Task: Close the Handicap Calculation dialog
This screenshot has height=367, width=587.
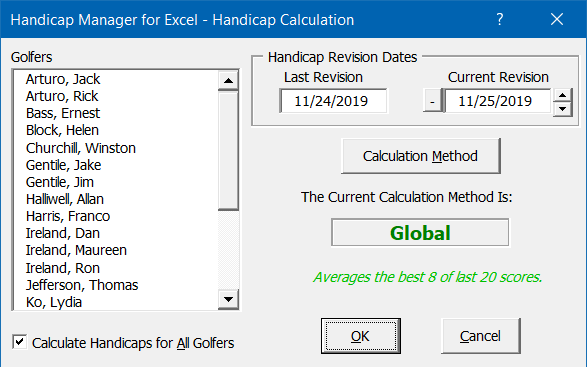Action: (x=557, y=19)
